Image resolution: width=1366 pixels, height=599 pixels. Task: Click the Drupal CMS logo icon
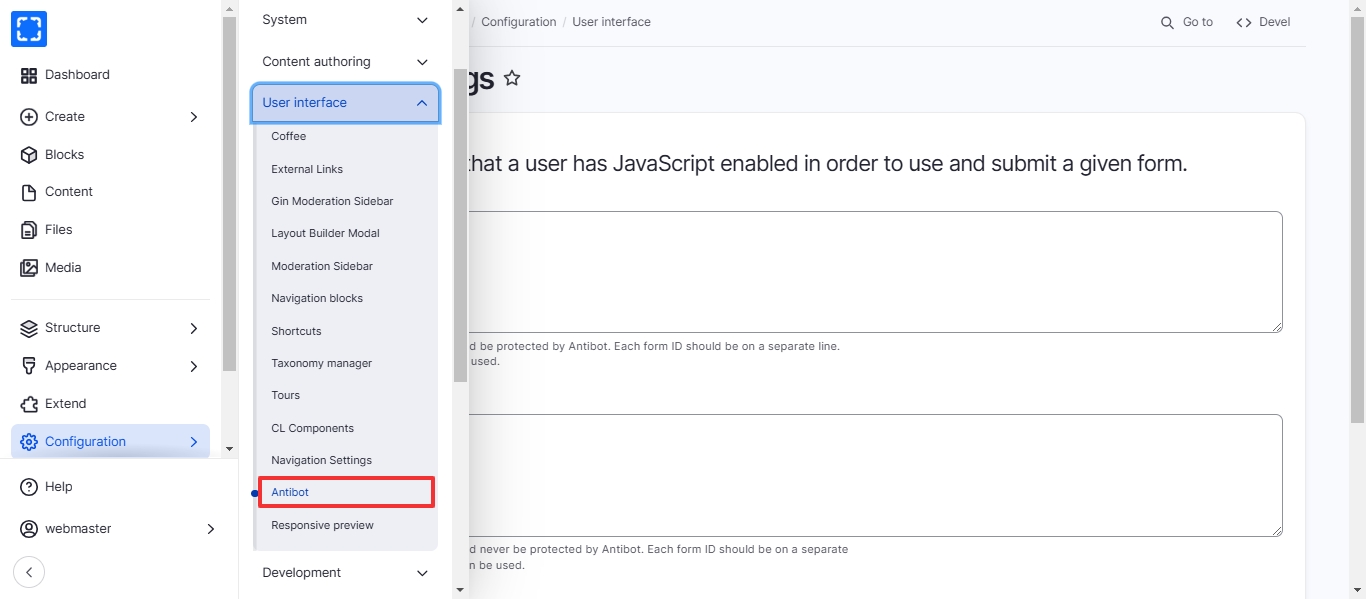[29, 29]
